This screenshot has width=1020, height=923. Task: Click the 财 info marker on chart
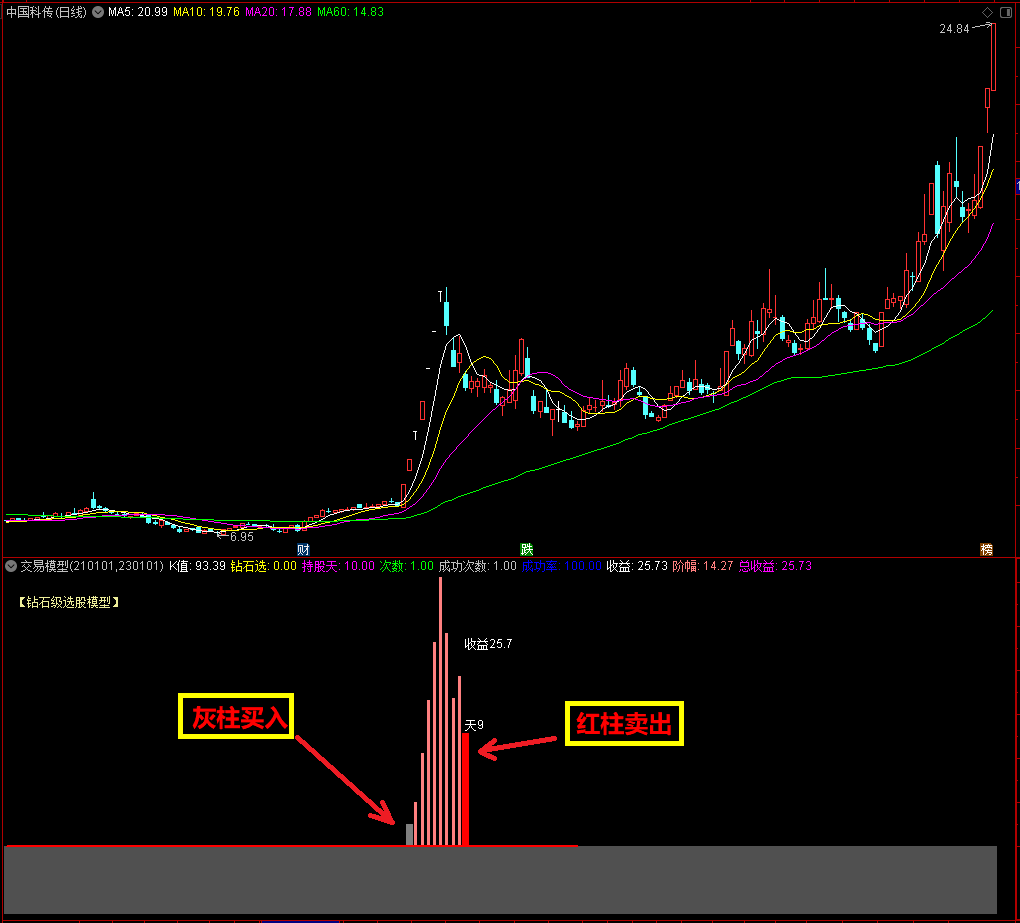coord(303,549)
